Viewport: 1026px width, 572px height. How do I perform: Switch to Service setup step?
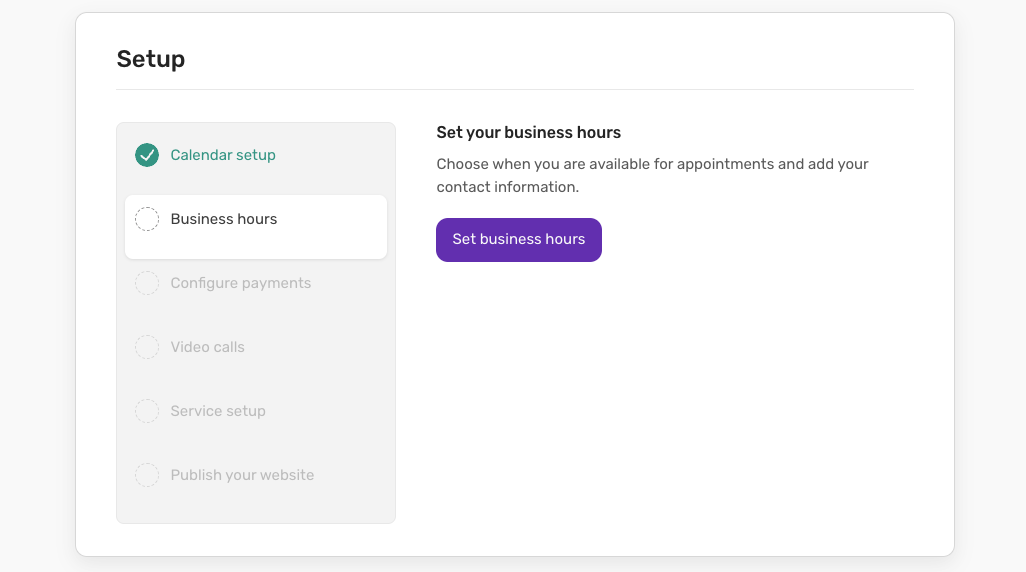[x=218, y=411]
